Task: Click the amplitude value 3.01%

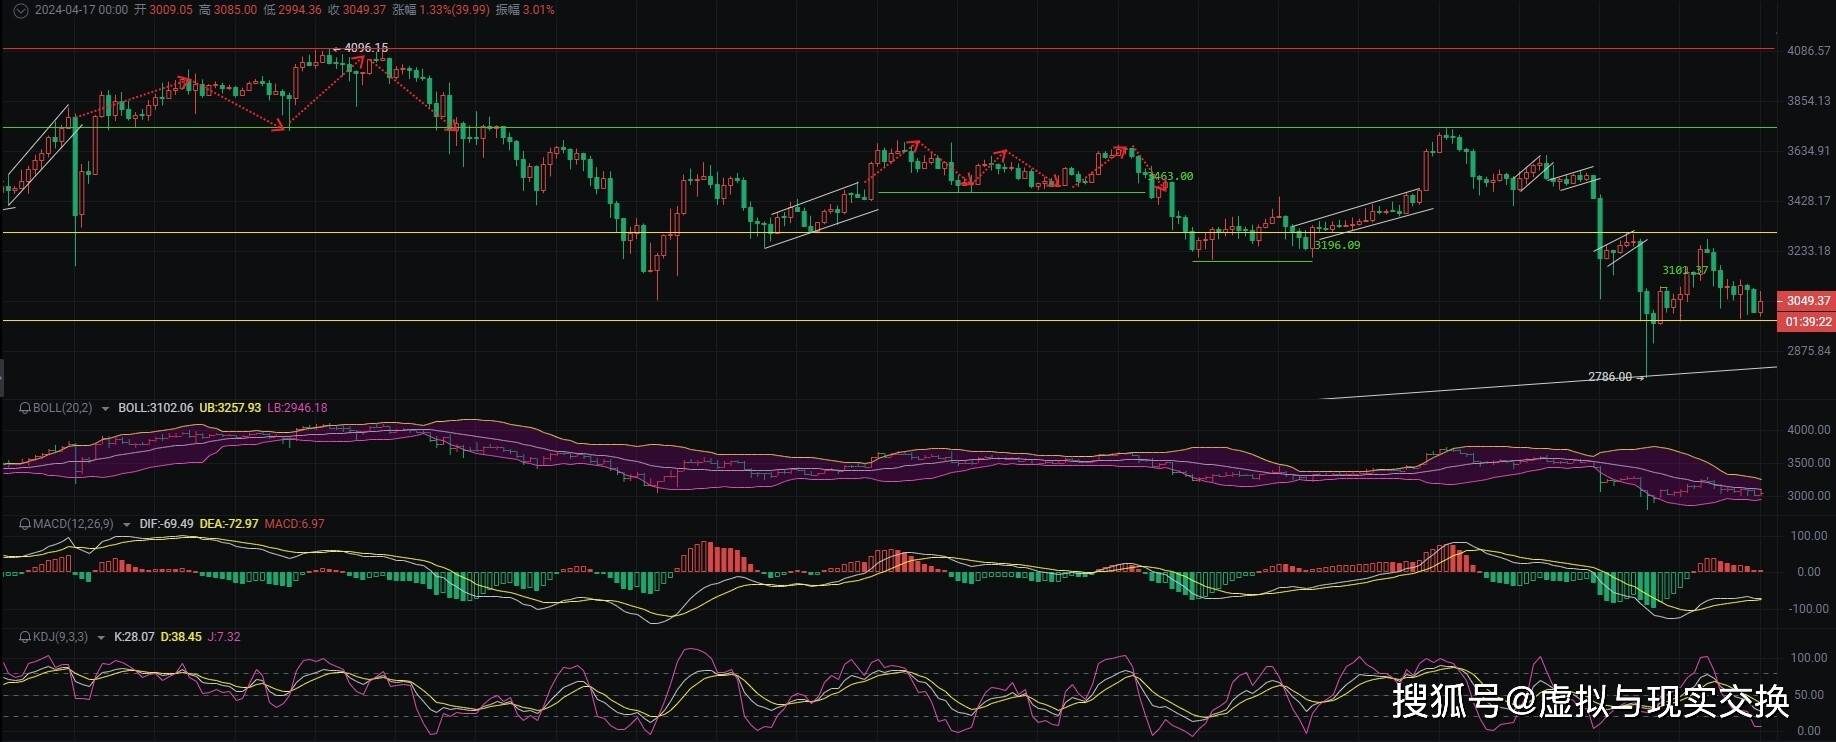Action: point(539,10)
